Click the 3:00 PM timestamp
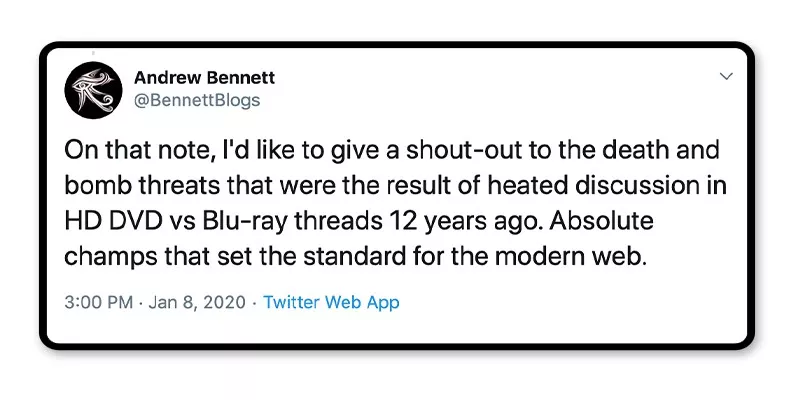The height and width of the screenshot is (400, 800). point(95,302)
